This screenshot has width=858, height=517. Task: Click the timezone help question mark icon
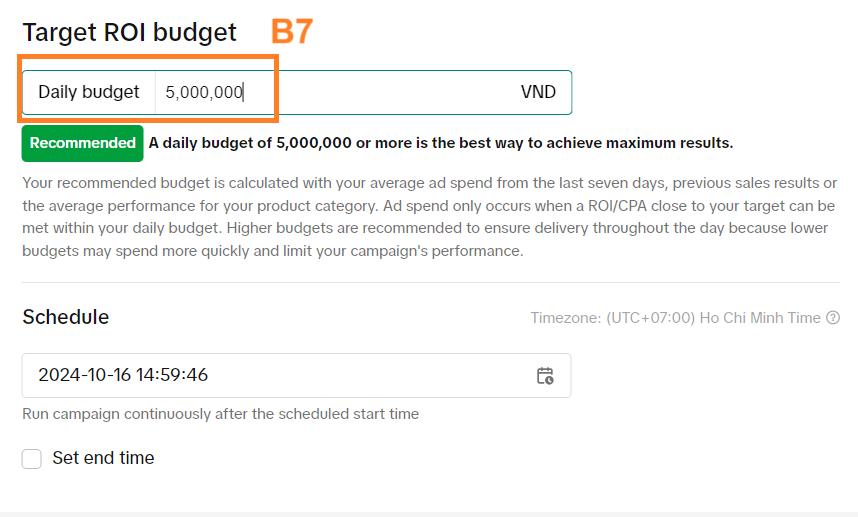(832, 318)
